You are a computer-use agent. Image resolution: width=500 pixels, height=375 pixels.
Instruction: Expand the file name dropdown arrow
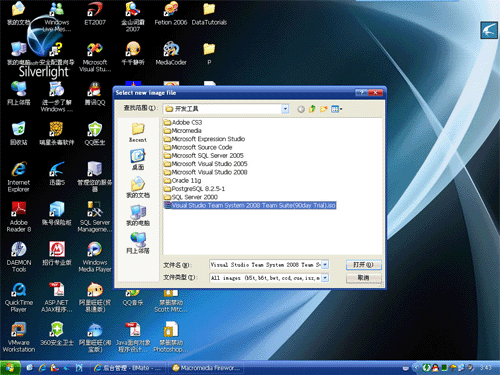point(325,265)
